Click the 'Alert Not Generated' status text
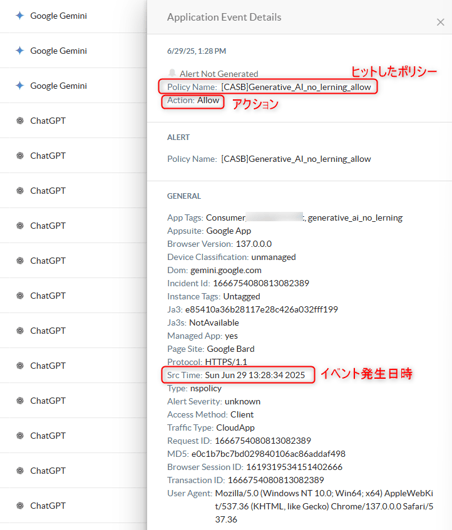The height and width of the screenshot is (530, 452). pyautogui.click(x=219, y=74)
